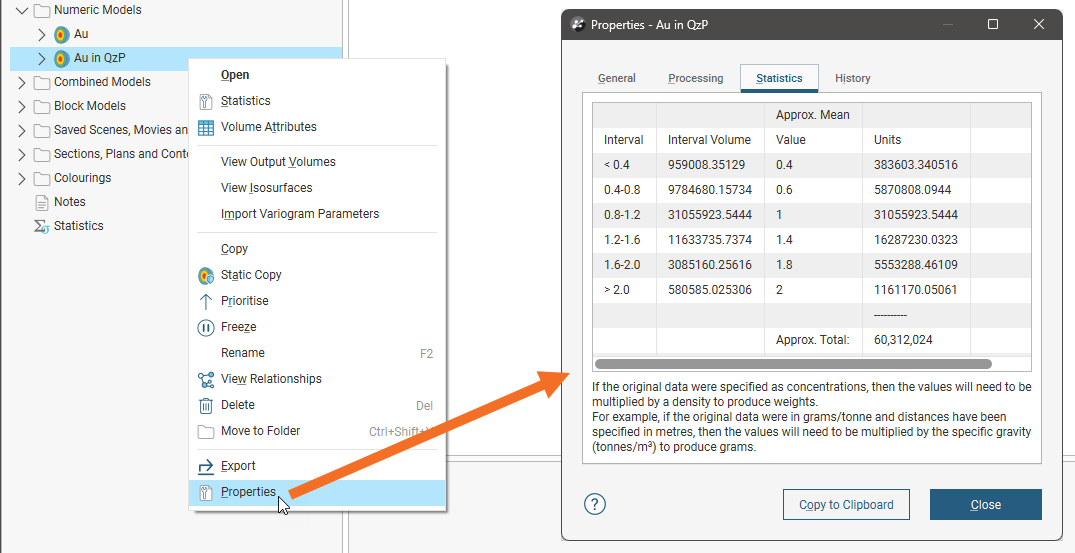
Task: Click the Freeze pause icon
Action: pos(206,328)
